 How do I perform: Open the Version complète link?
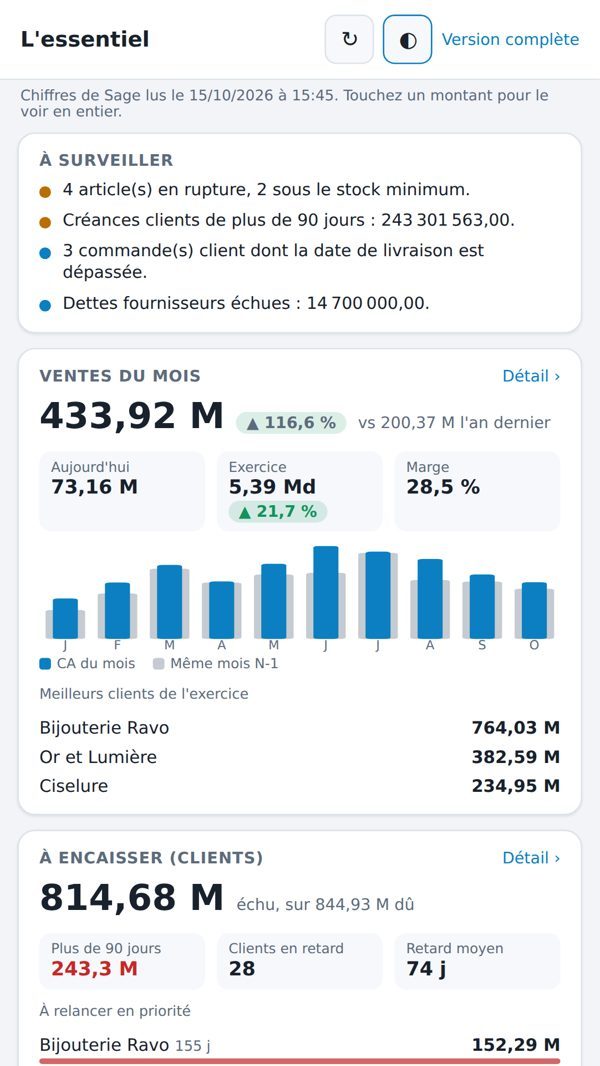click(x=510, y=39)
